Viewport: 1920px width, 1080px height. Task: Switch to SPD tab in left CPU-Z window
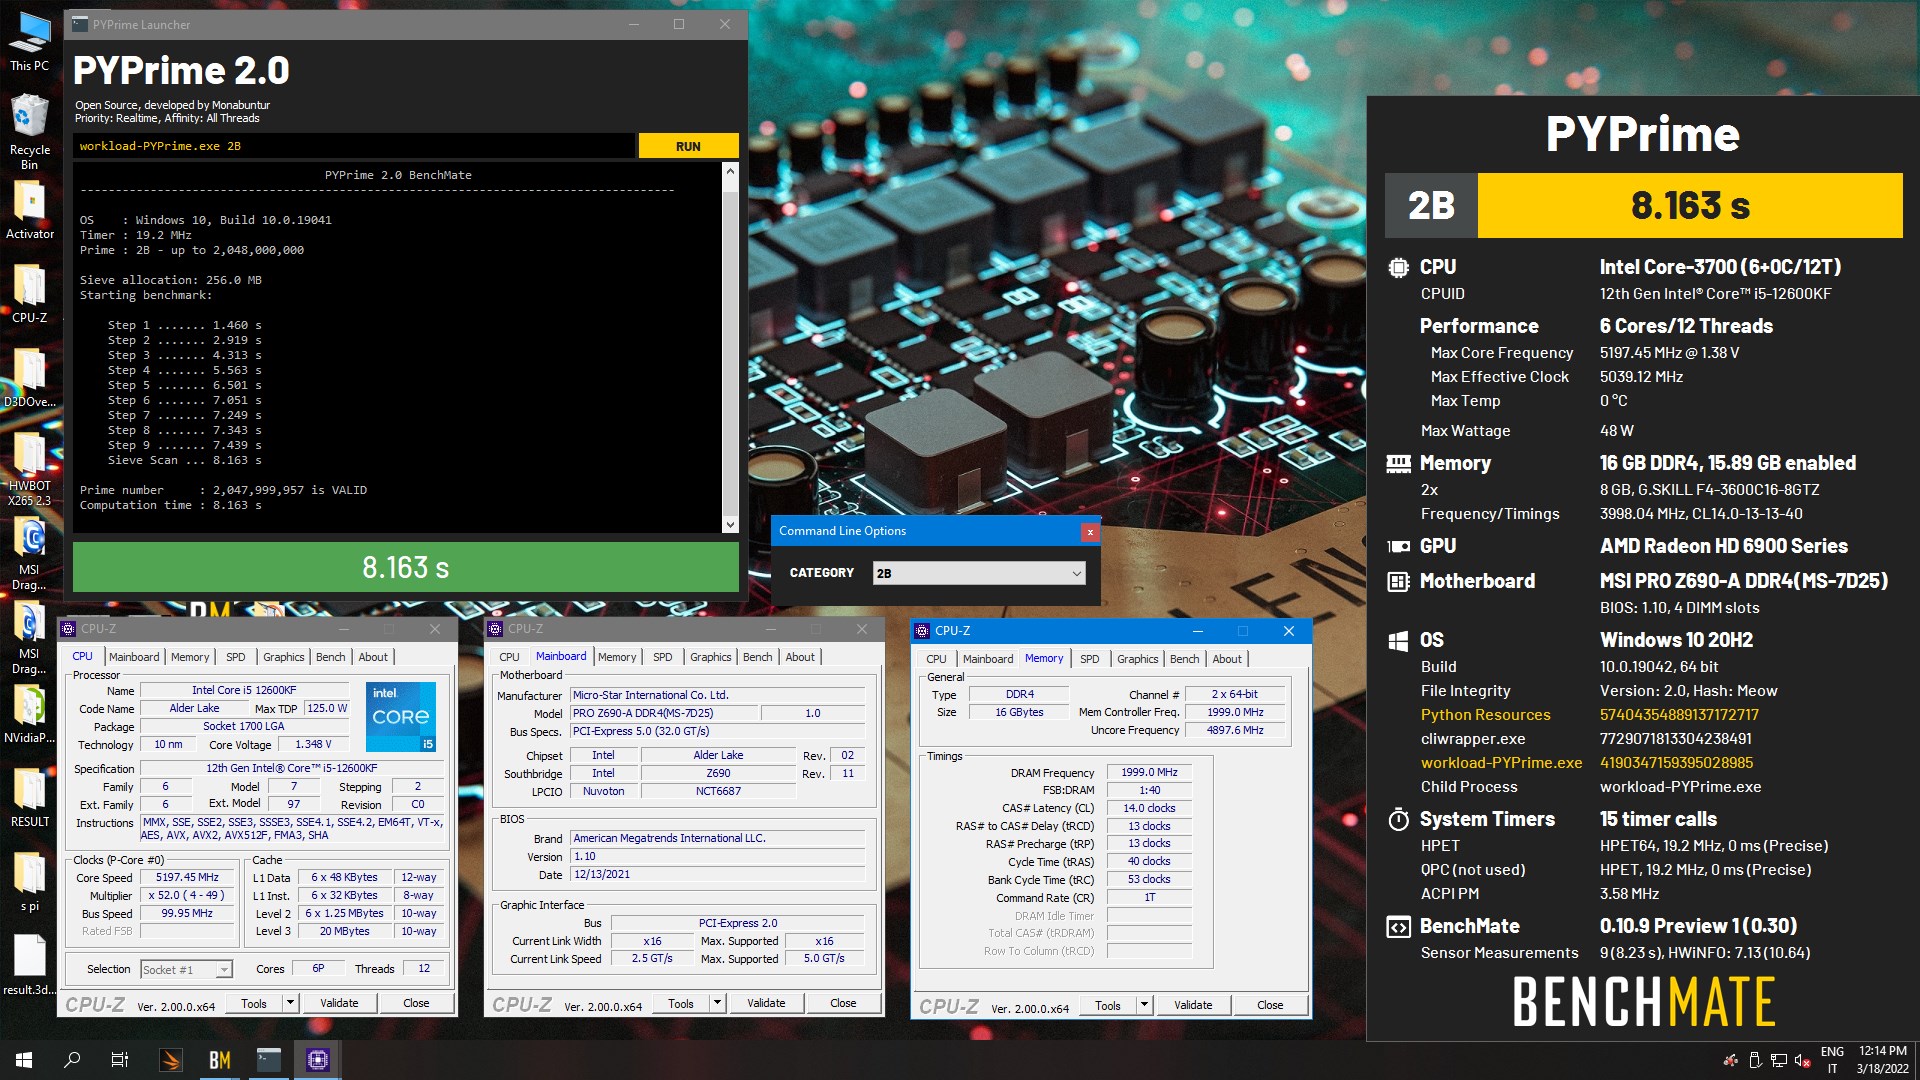click(235, 657)
